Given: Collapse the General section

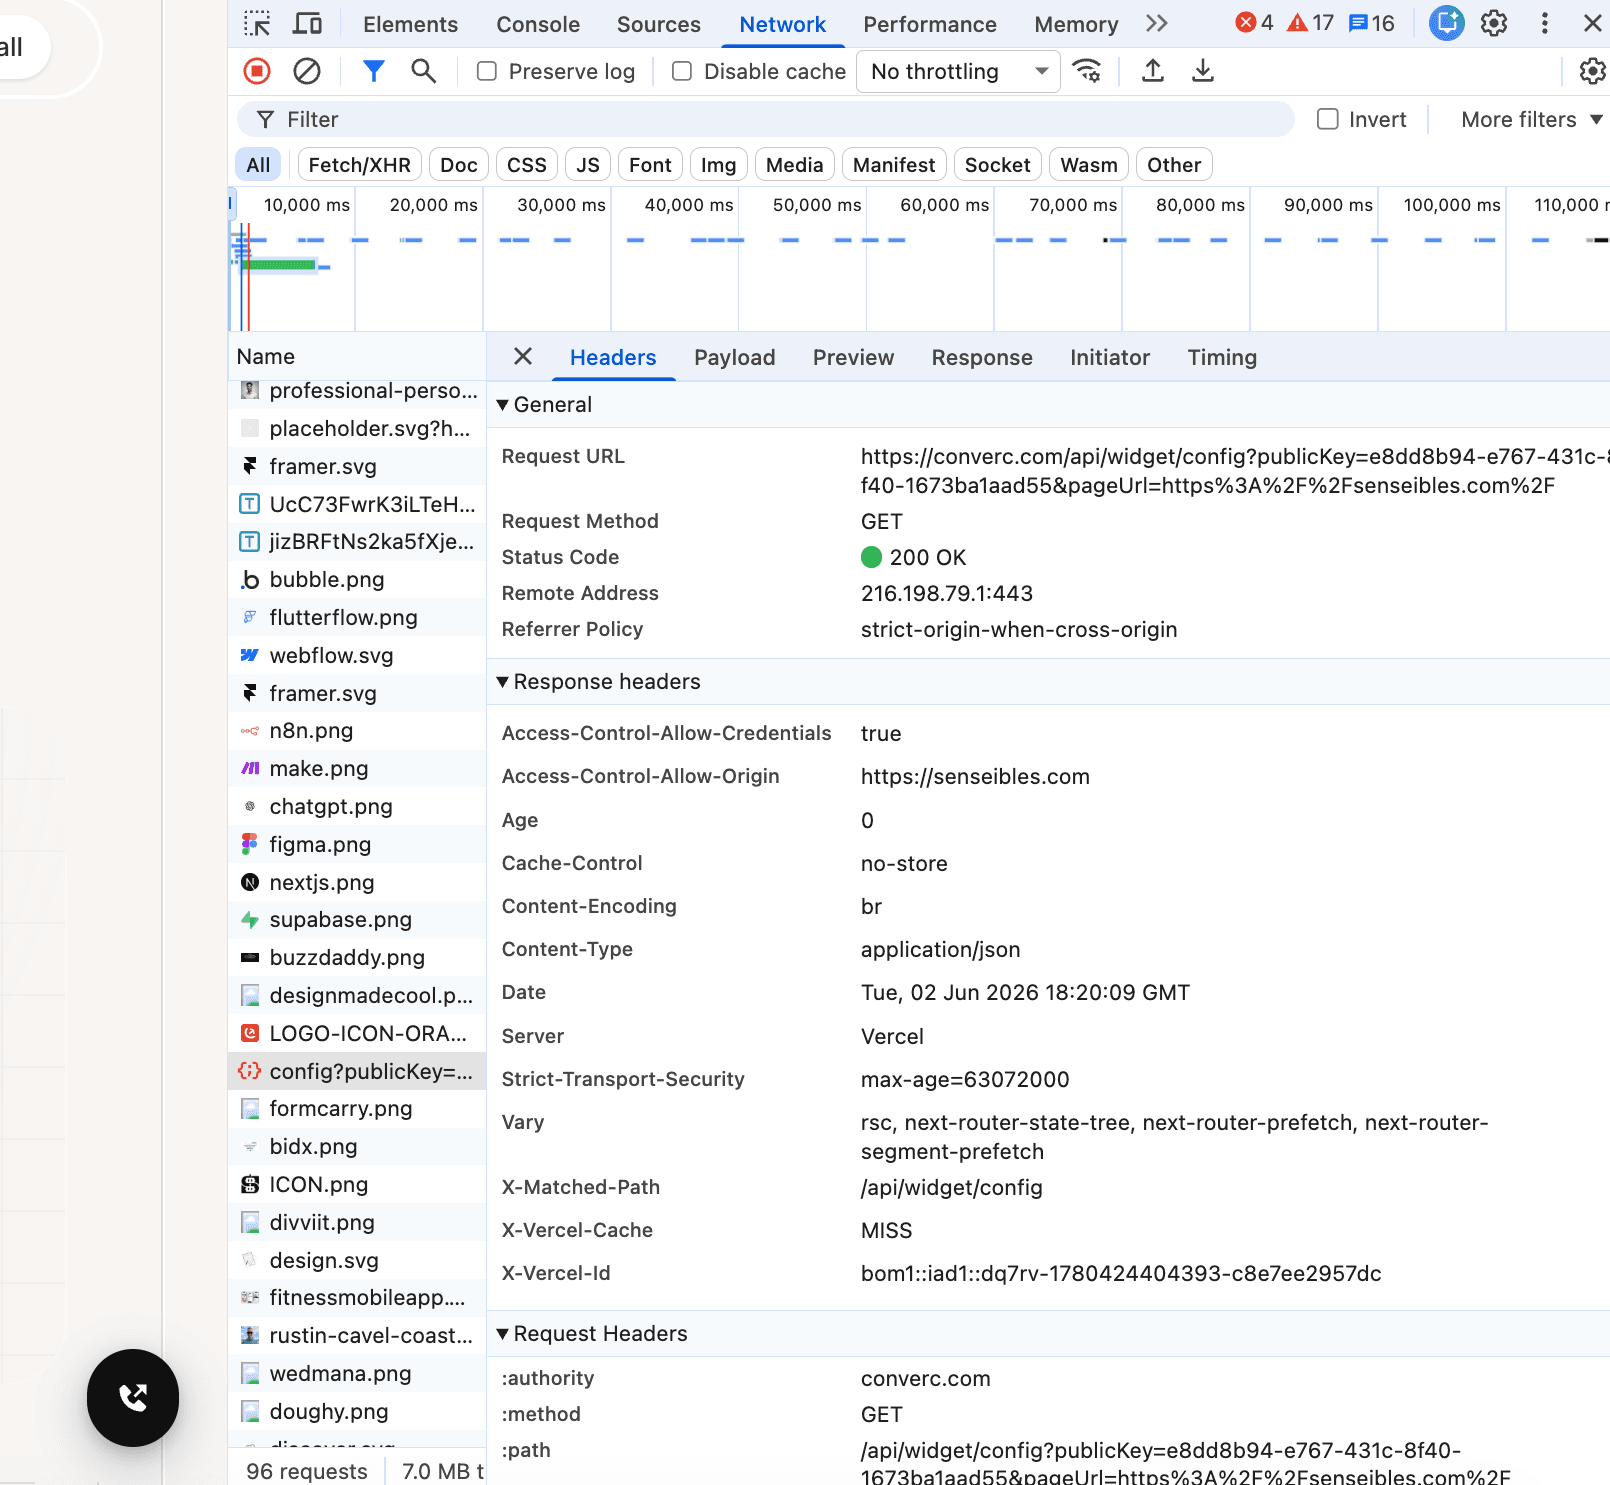Looking at the screenshot, I should [x=545, y=404].
